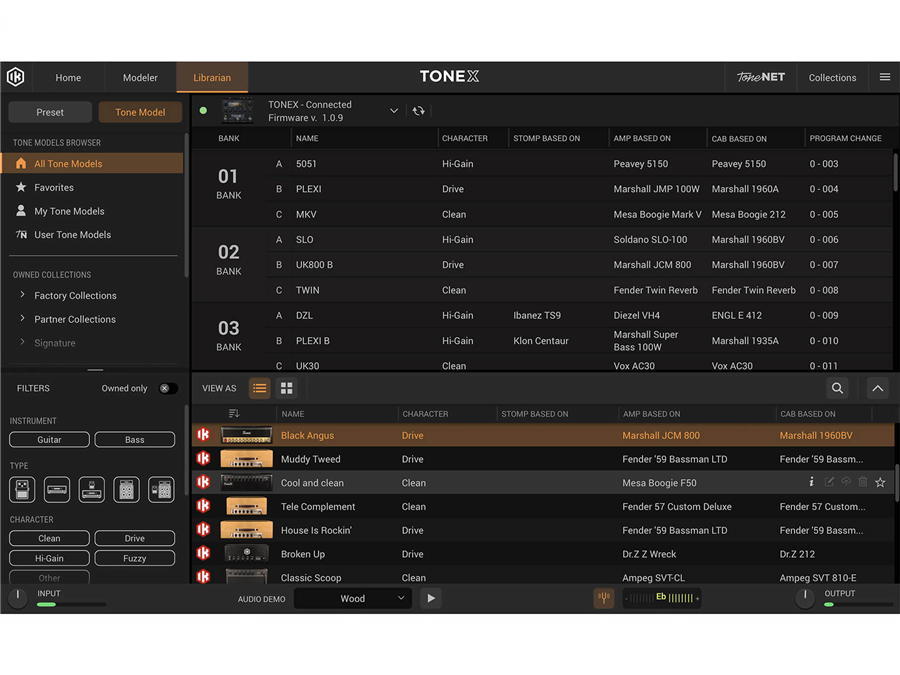Click the refresh sync icon next to TONEX device
Viewport: 900px width, 675px height.
(418, 111)
